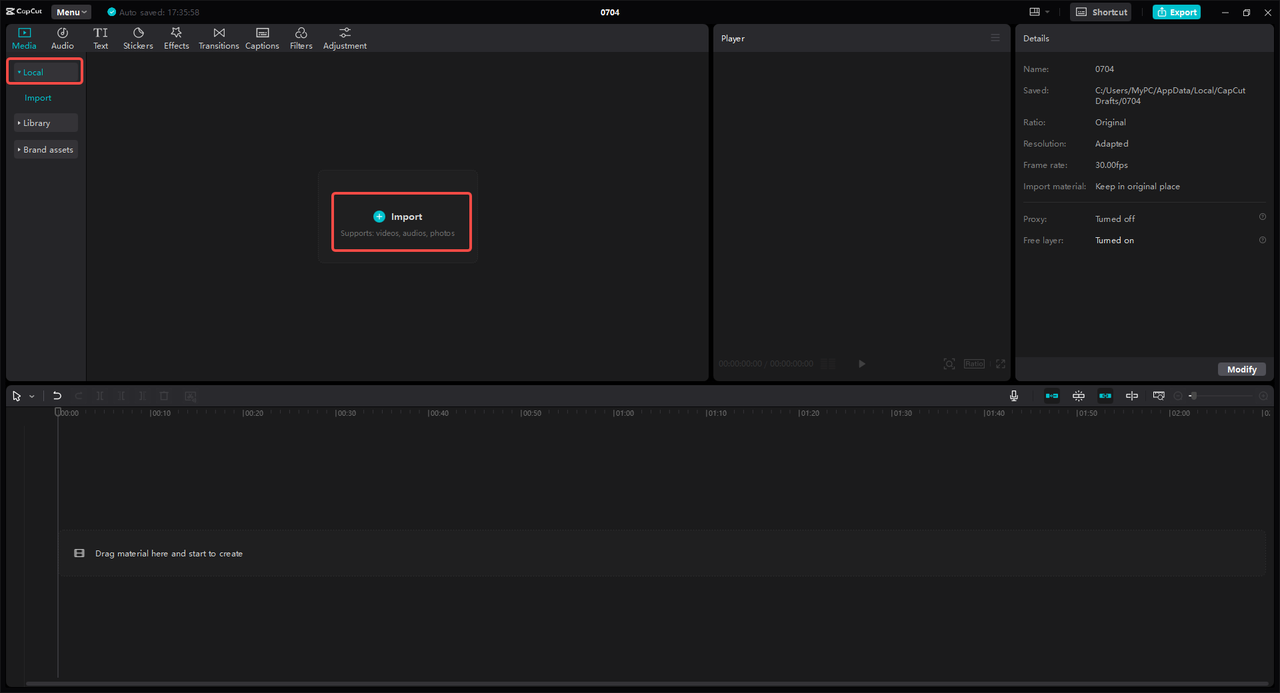1280x693 pixels.
Task: Click the delete-right trim icon
Action: pos(142,396)
